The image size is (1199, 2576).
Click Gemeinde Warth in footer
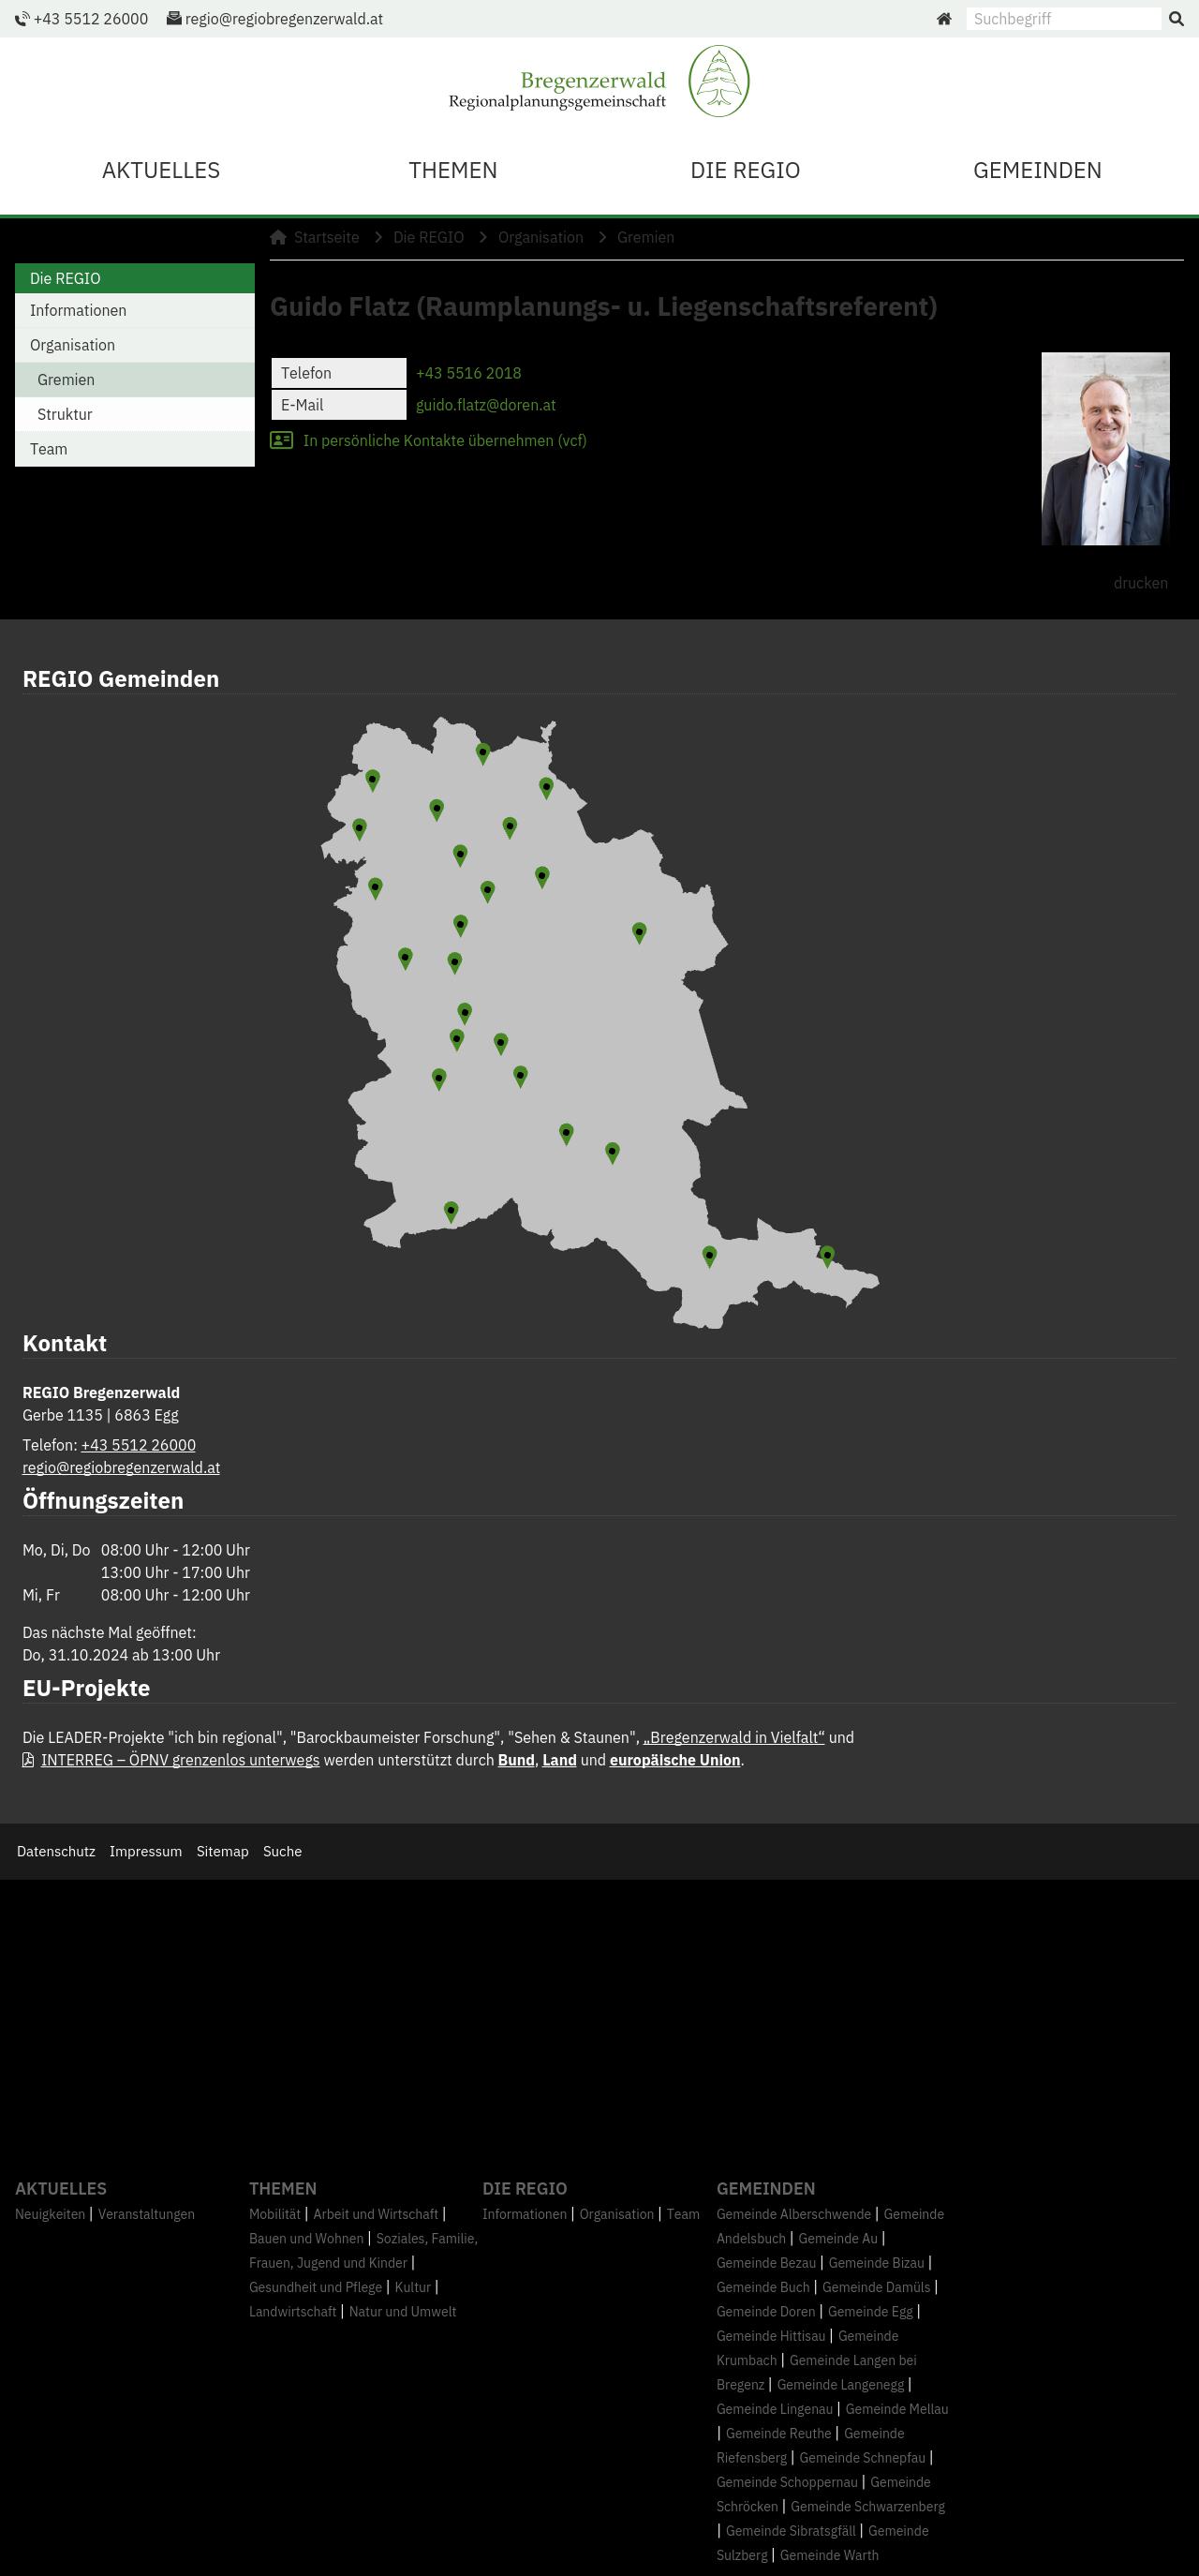829,2555
